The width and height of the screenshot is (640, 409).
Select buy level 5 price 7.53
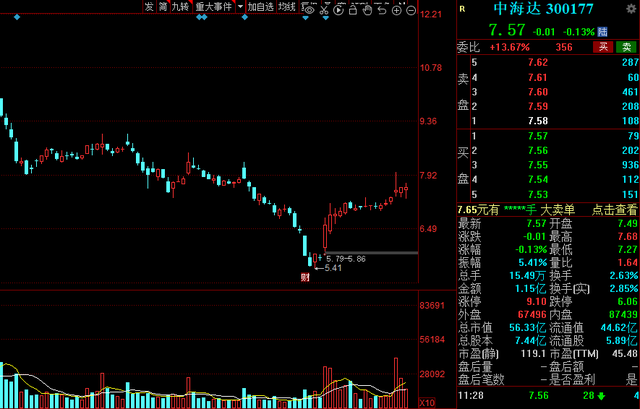click(x=538, y=194)
